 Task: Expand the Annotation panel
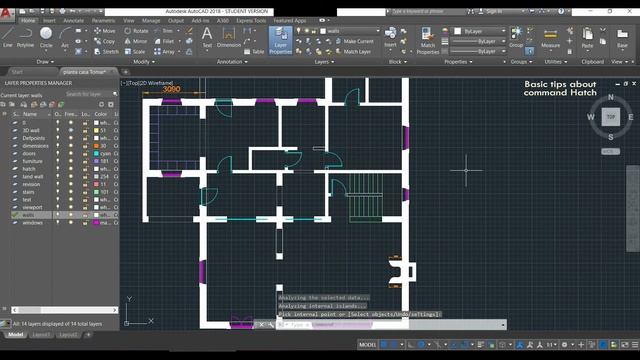232,62
